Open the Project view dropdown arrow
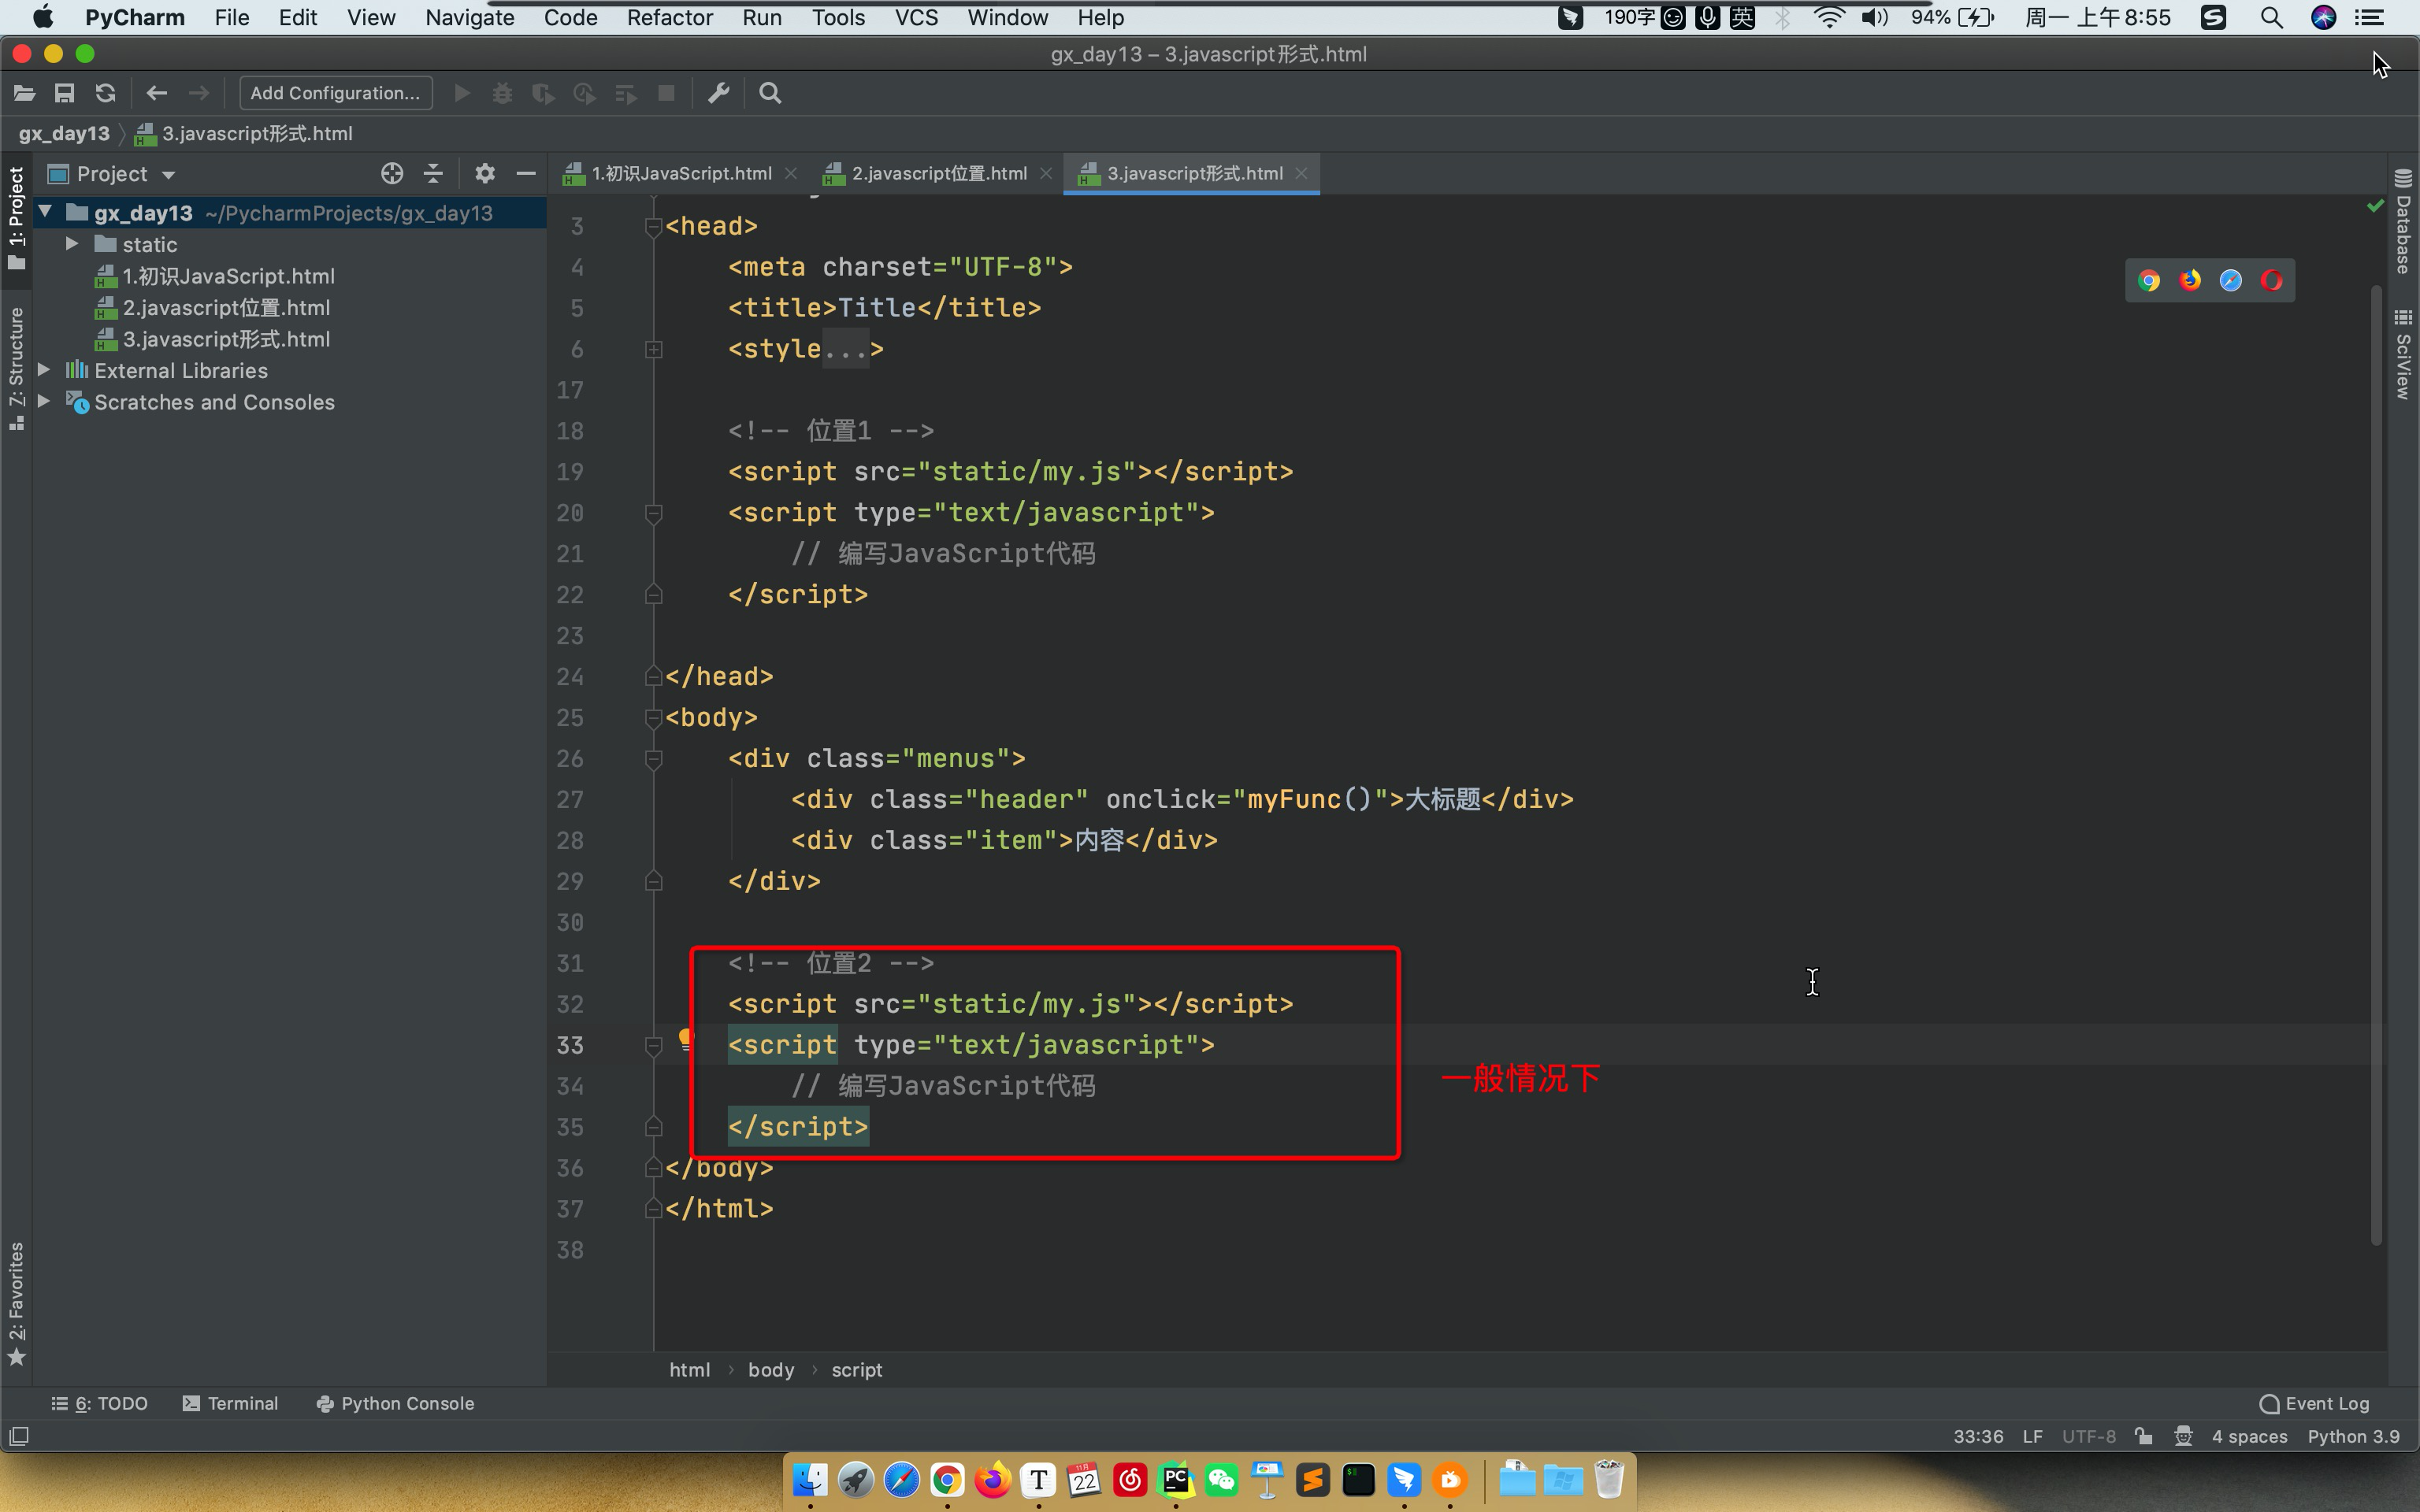Viewport: 2420px width, 1512px height. coord(168,175)
